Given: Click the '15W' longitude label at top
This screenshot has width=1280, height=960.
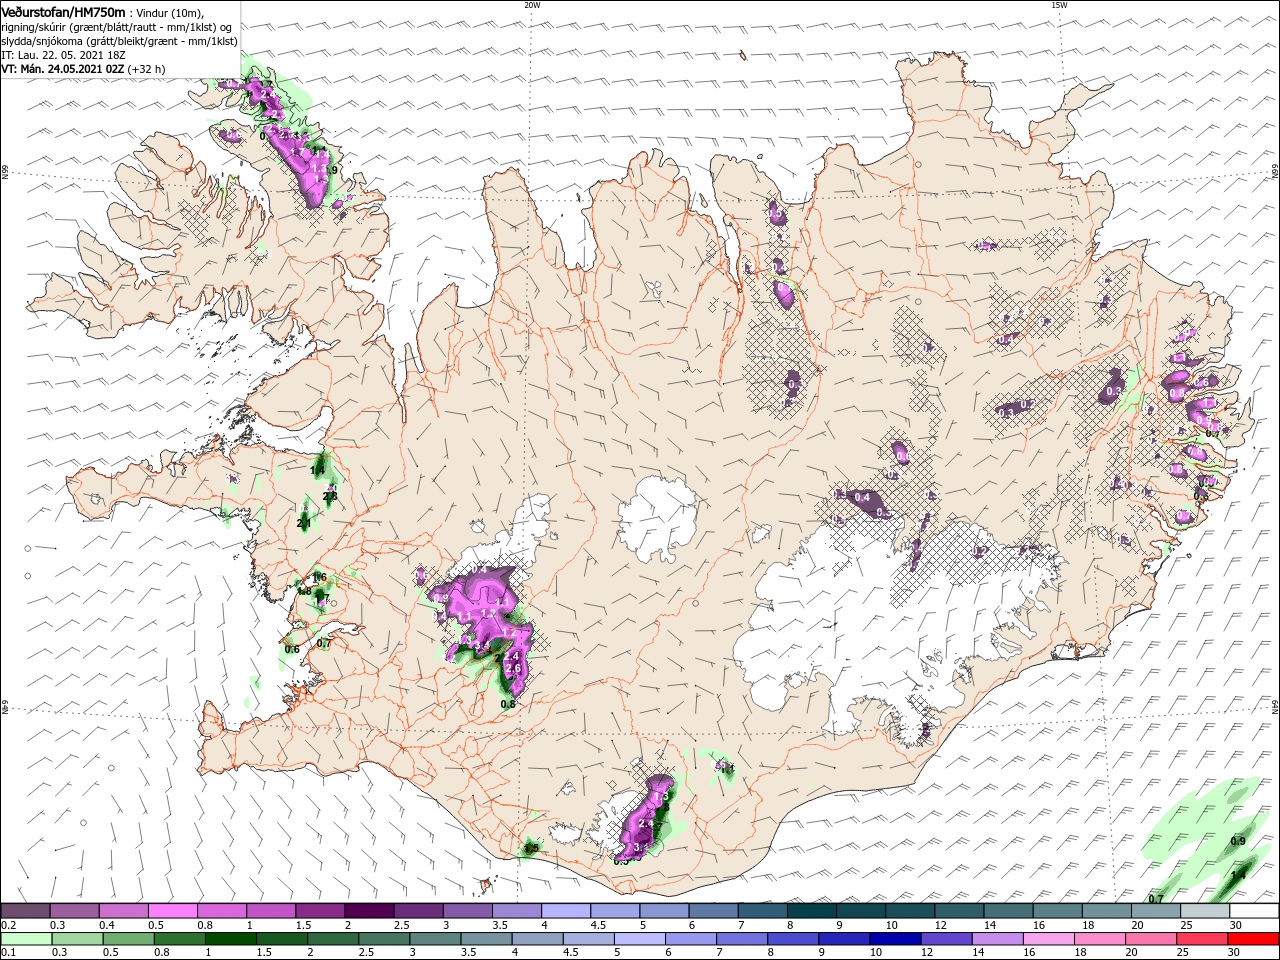Looking at the screenshot, I should 1059,5.
